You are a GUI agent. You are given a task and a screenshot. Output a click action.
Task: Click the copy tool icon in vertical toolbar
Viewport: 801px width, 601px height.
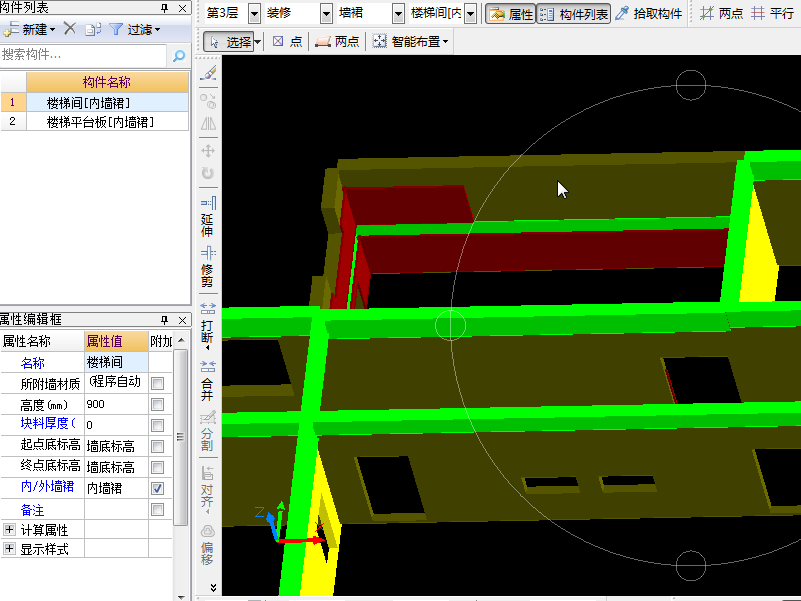(208, 101)
